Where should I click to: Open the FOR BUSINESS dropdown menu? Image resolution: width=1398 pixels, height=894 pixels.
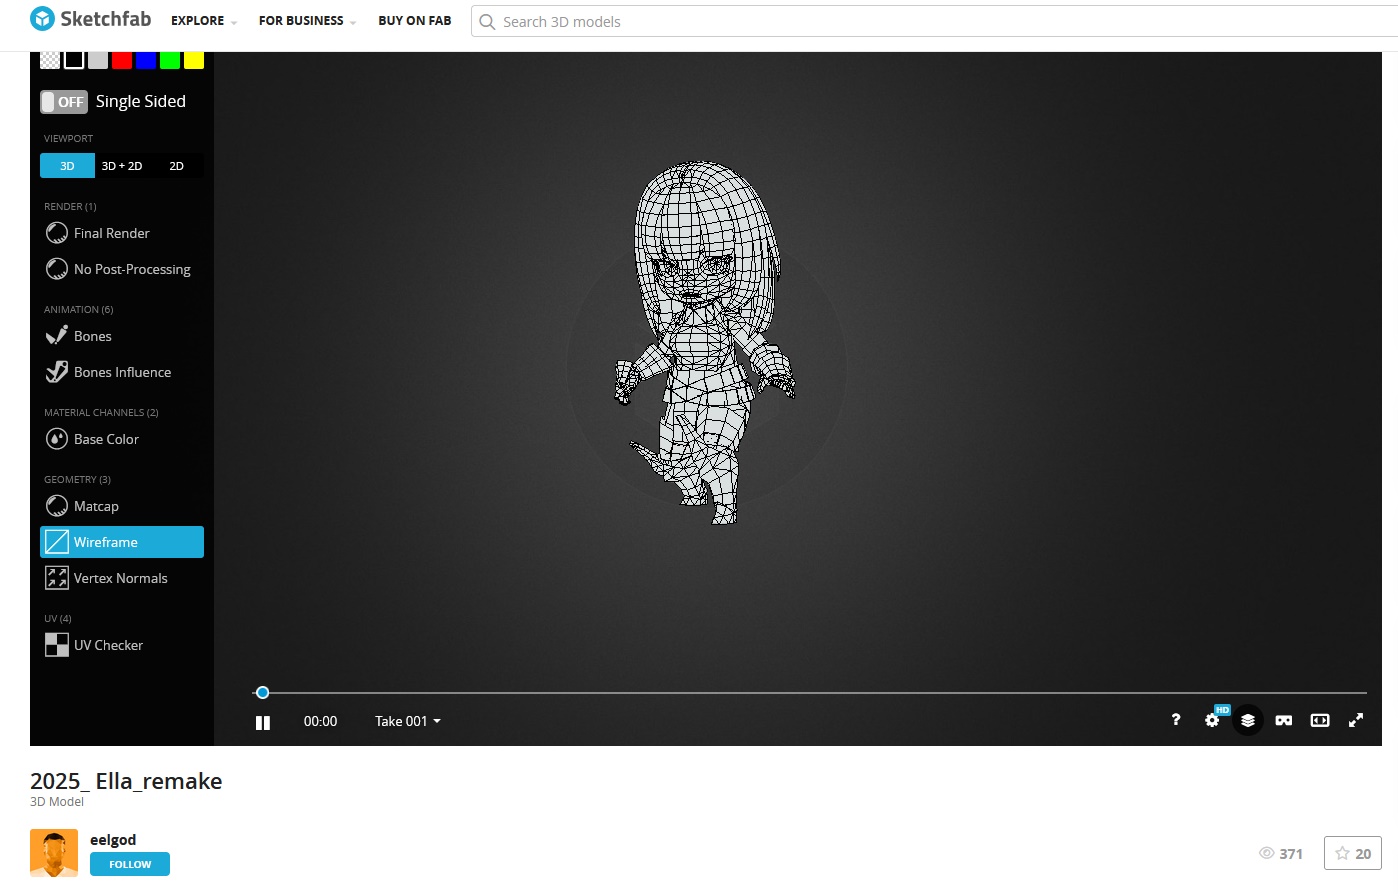click(x=307, y=21)
